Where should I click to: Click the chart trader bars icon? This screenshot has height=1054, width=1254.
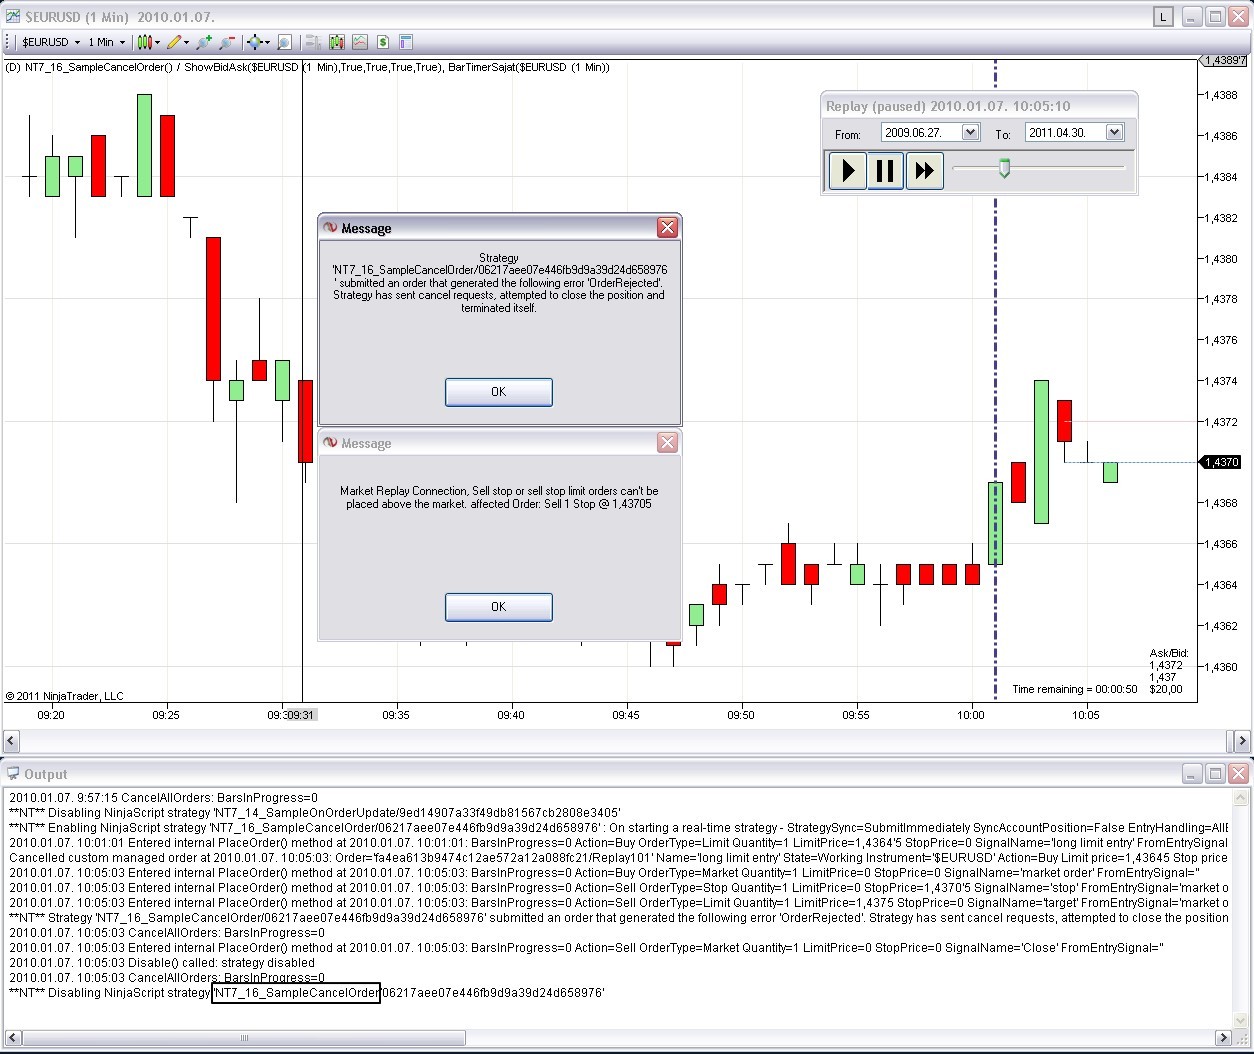point(312,42)
